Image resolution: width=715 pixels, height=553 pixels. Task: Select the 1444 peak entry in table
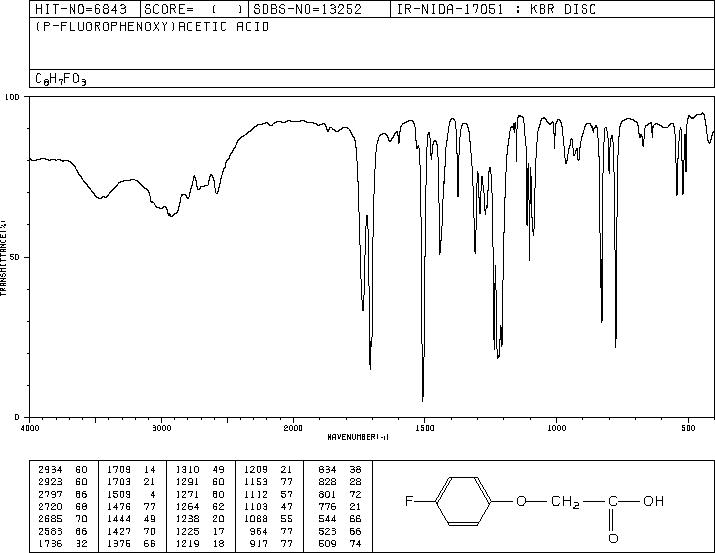click(x=131, y=519)
